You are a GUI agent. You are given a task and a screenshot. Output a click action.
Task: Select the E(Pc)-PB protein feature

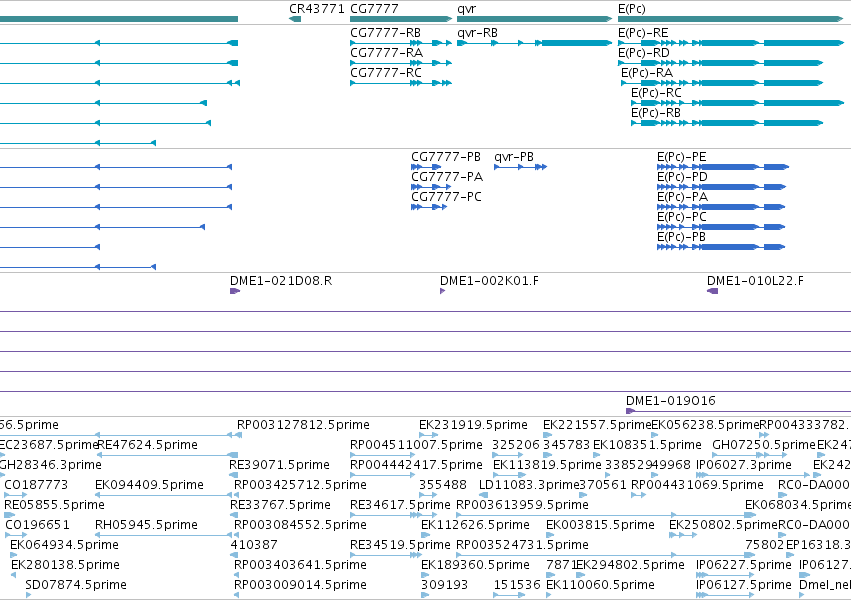[721, 247]
